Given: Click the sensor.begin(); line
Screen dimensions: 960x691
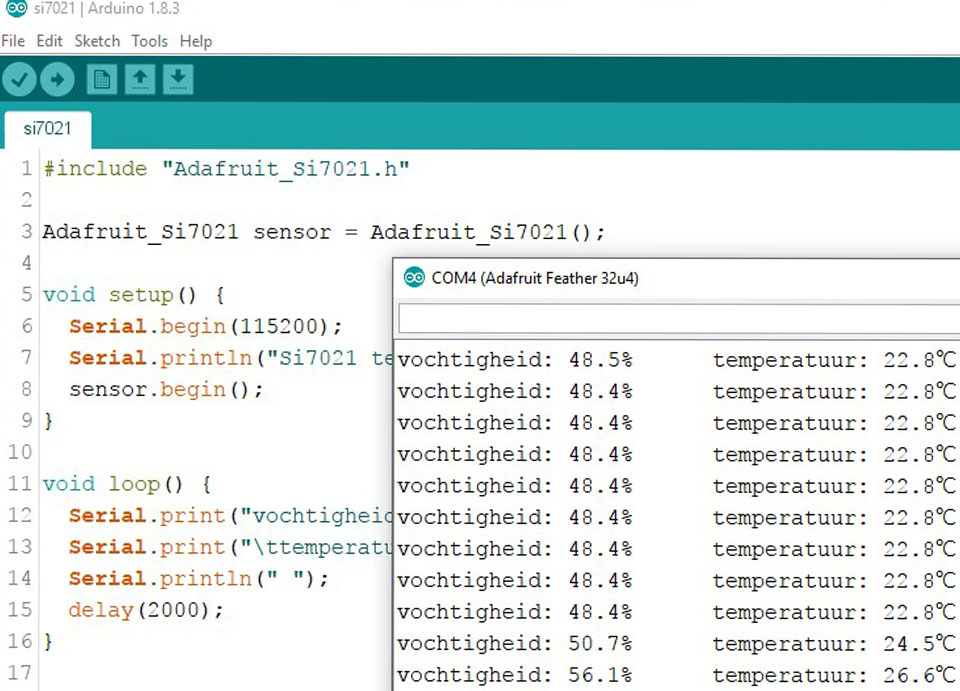Looking at the screenshot, I should tap(166, 389).
